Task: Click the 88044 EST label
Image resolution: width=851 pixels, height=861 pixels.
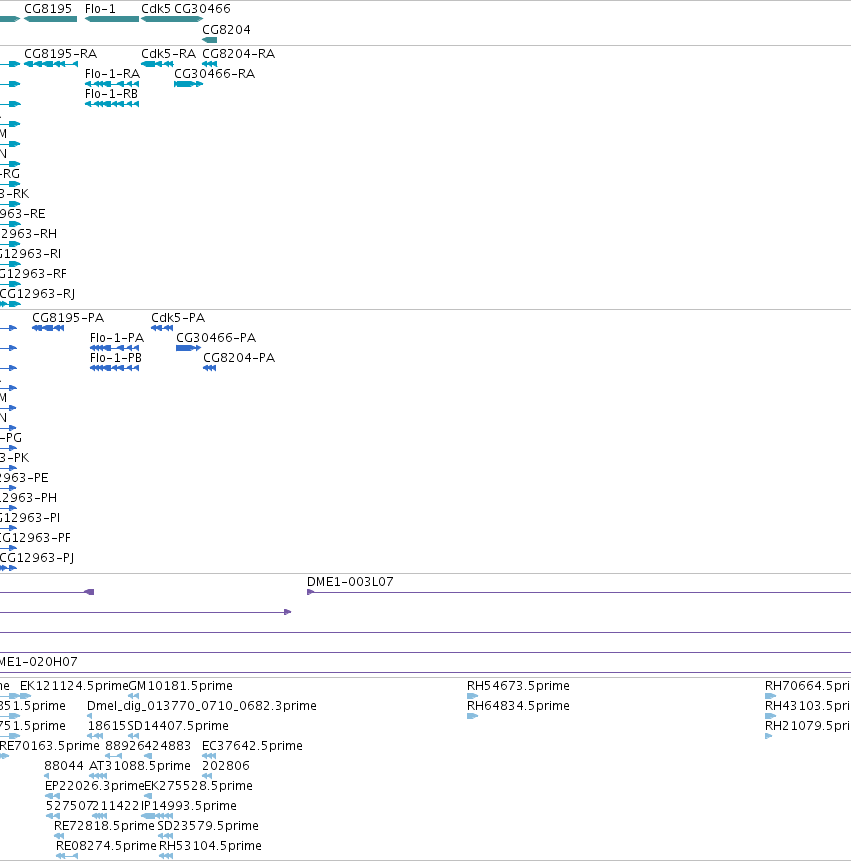Action: click(64, 765)
